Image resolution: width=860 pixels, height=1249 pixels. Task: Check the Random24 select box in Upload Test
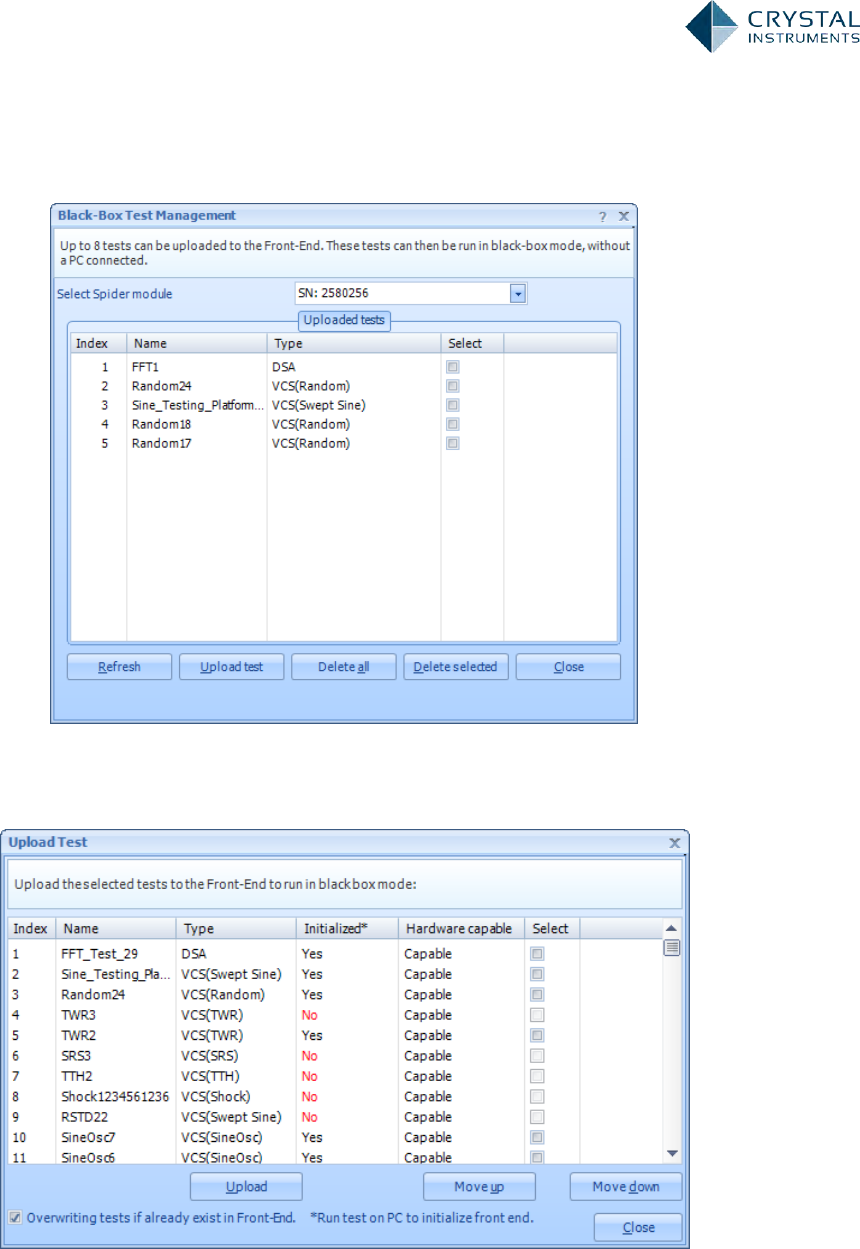coord(537,994)
